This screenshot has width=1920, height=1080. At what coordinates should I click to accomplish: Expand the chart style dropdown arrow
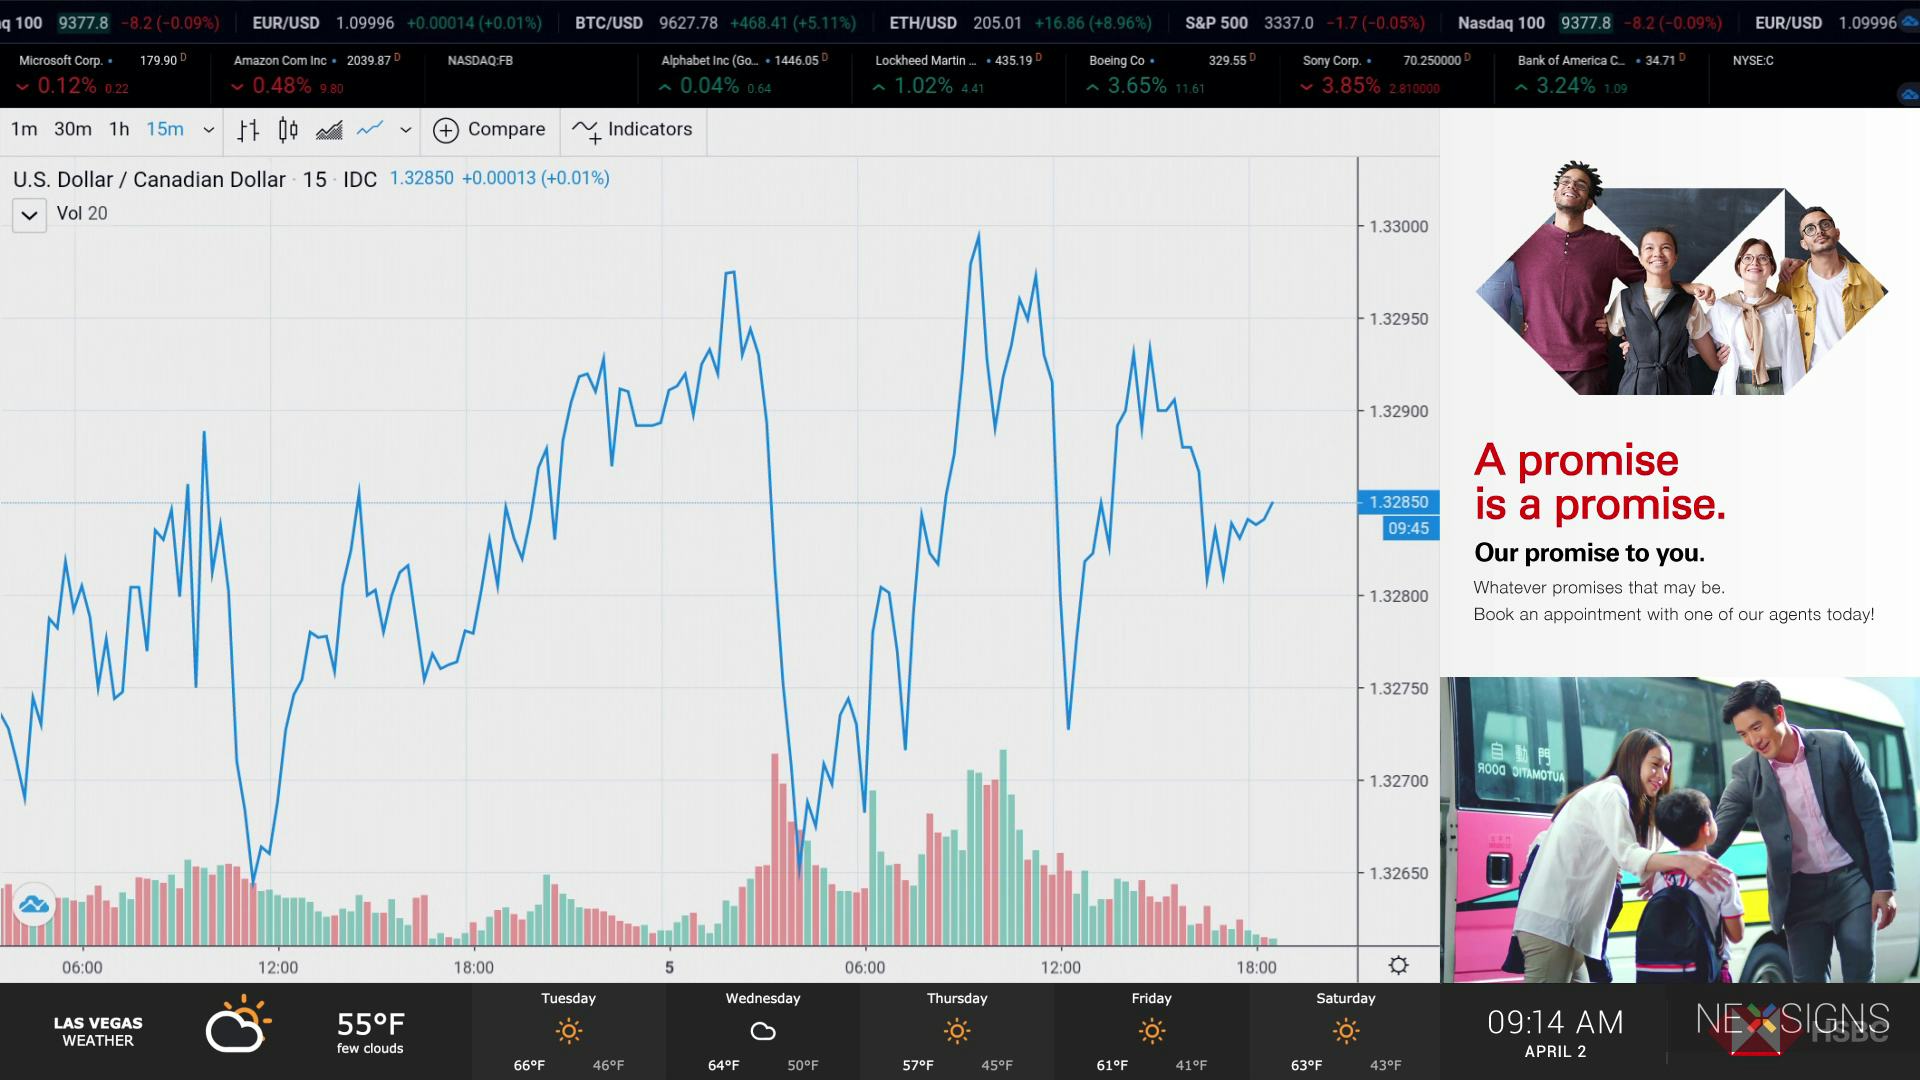point(405,130)
